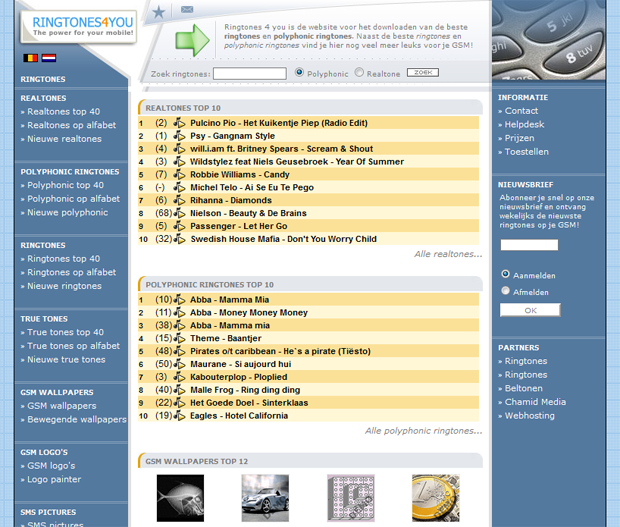The image size is (620, 527).
Task: Click music note icon beside Year Of Summer
Action: pos(179,162)
